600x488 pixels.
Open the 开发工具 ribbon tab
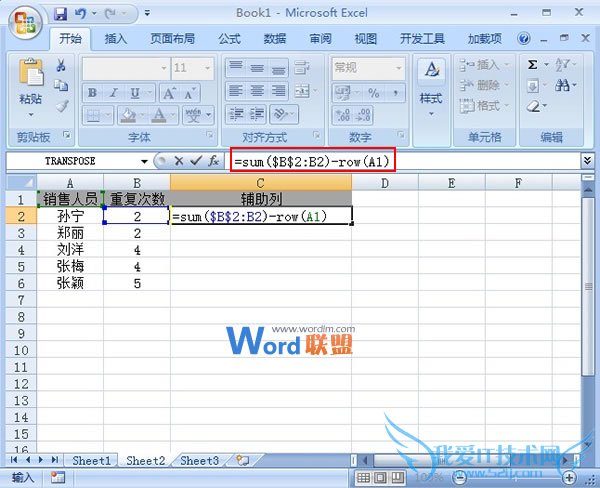point(422,38)
